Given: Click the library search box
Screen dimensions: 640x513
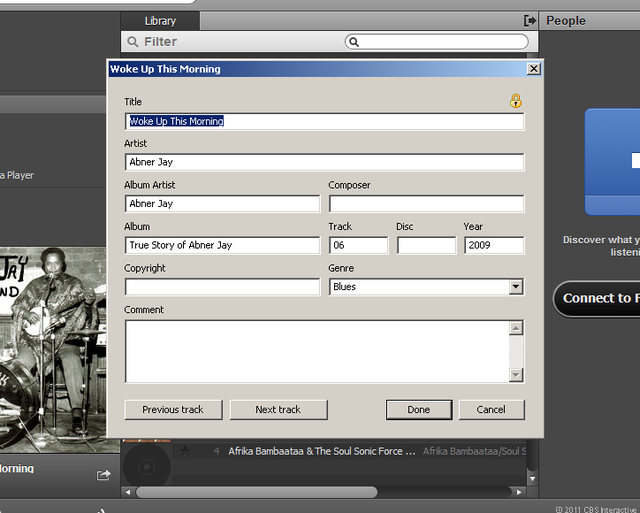Looking at the screenshot, I should [x=436, y=42].
